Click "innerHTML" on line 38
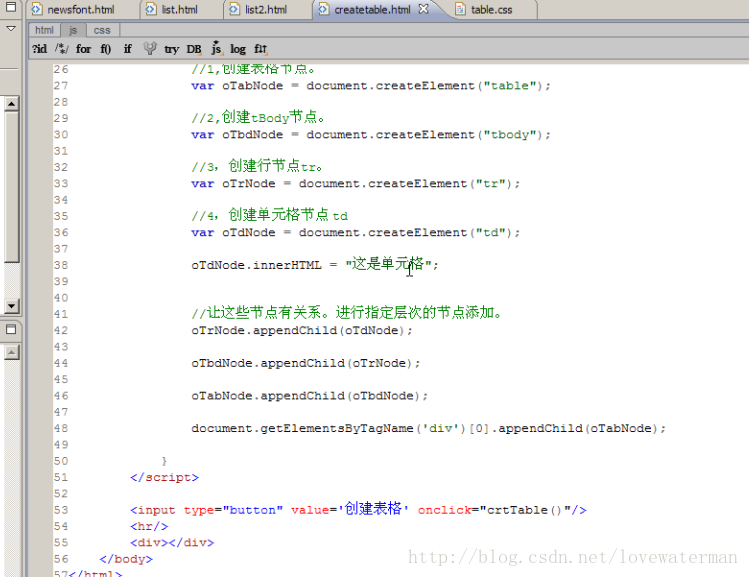749x577 pixels. point(287,265)
